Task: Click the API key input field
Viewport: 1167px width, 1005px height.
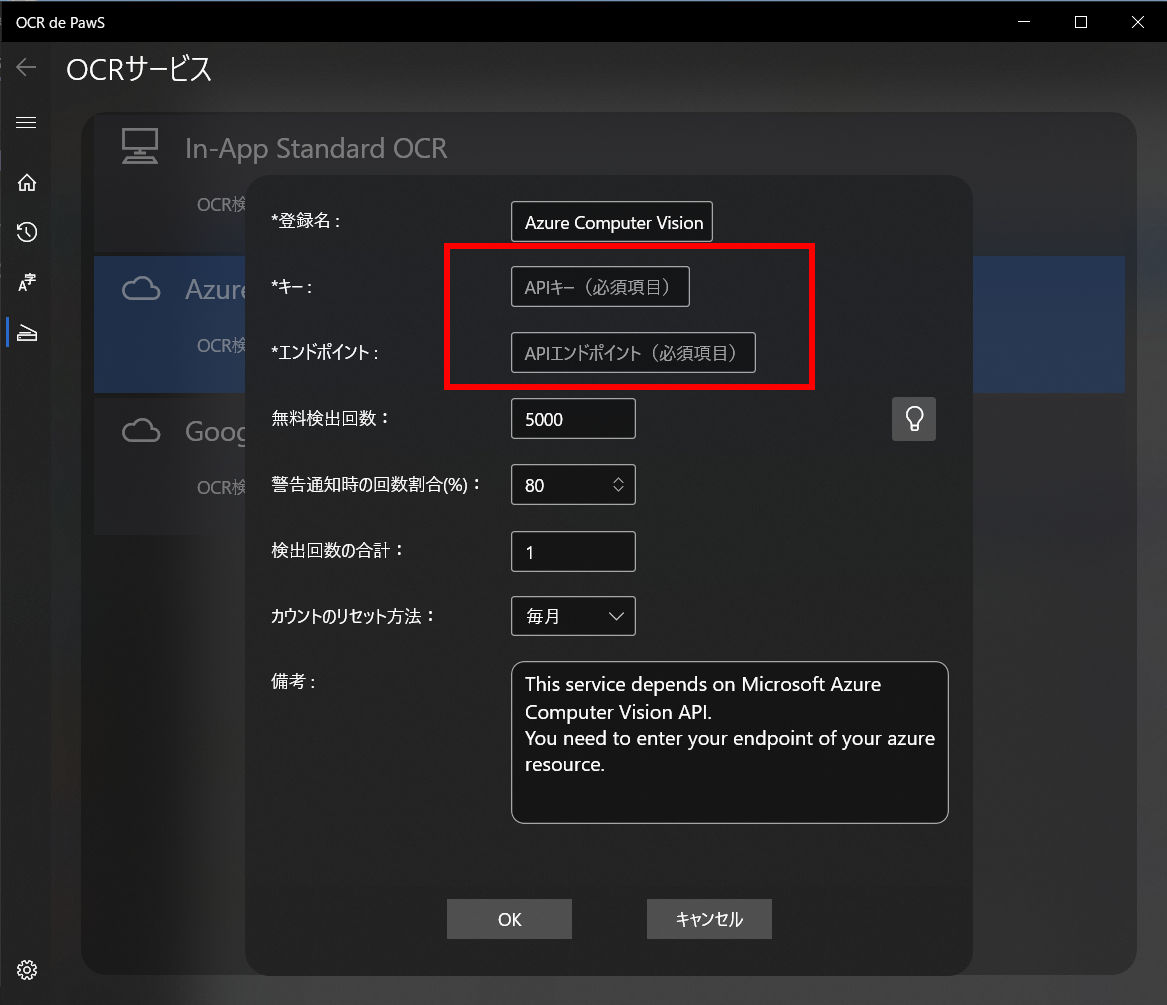Action: pyautogui.click(x=599, y=288)
